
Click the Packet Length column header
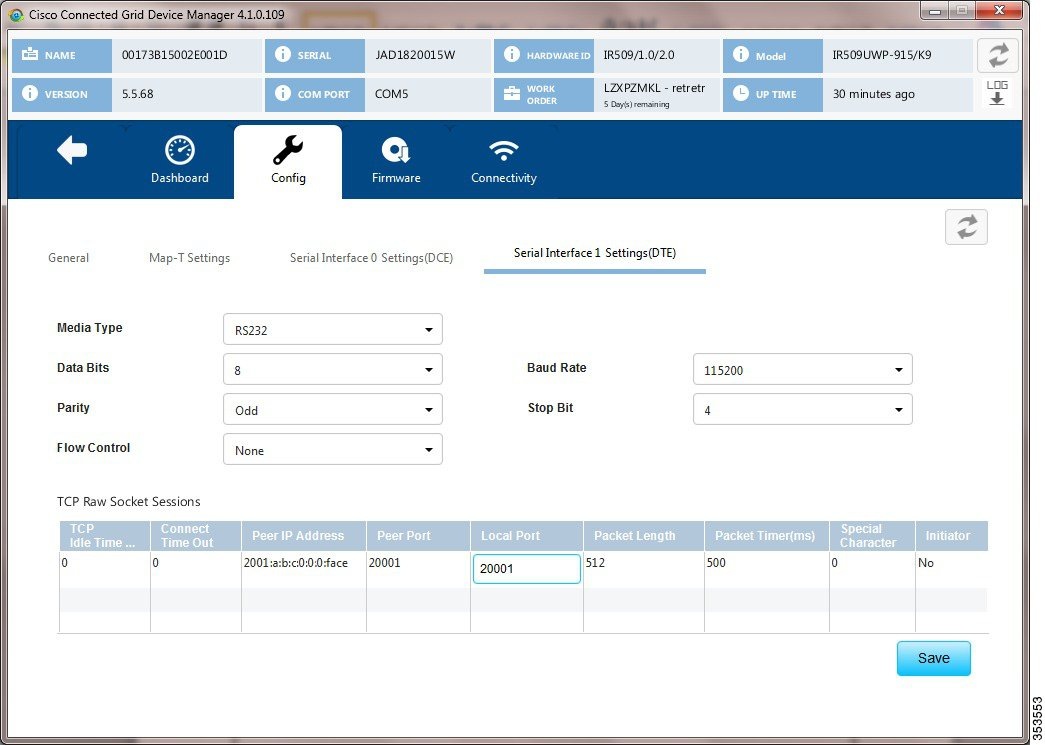(x=644, y=536)
